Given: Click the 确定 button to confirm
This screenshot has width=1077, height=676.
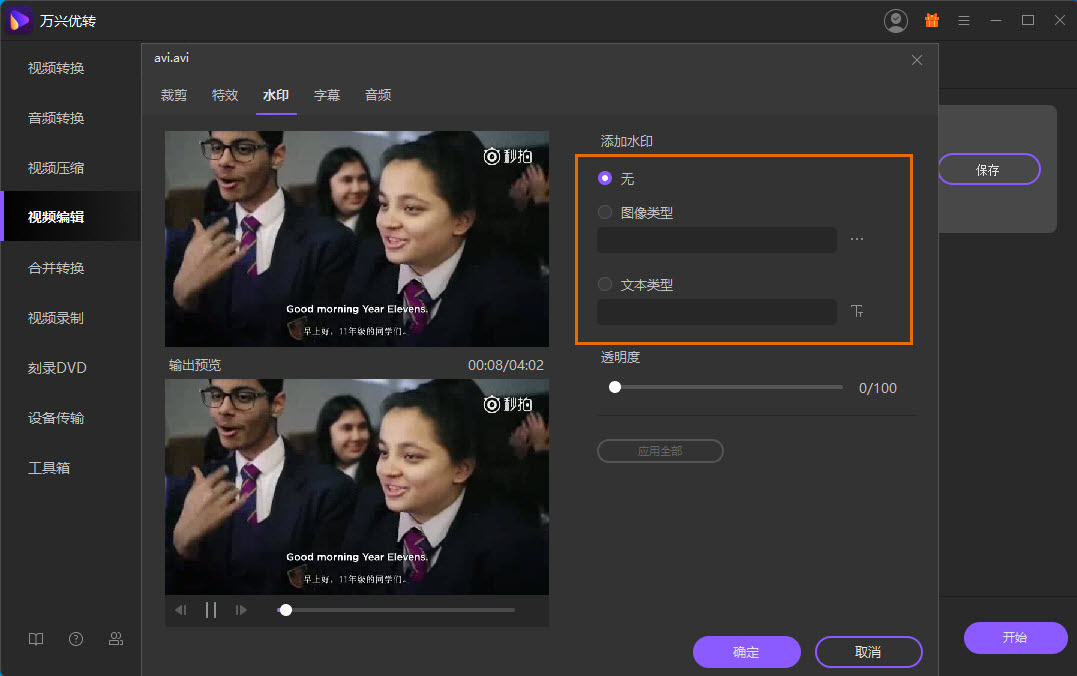Looking at the screenshot, I should click(746, 652).
